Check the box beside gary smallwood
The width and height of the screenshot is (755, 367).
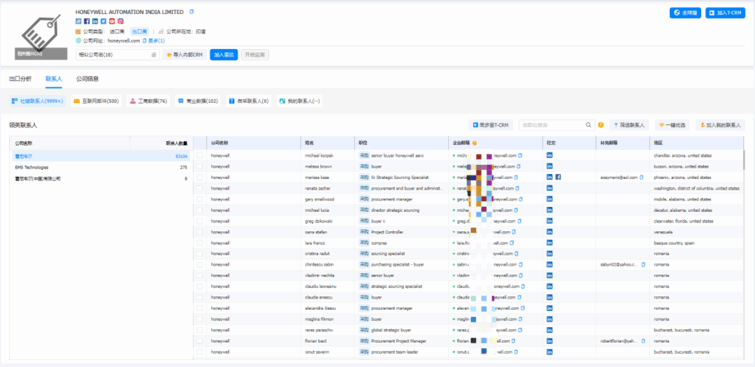200,199
